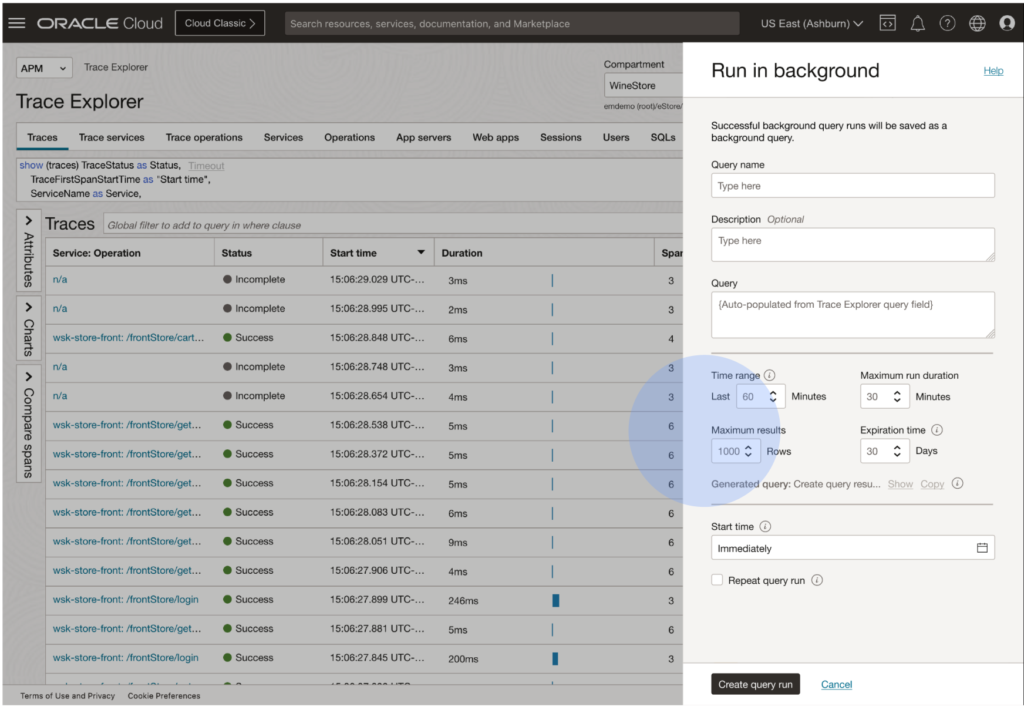Switch to the App servers tab
This screenshot has width=1024, height=713.
pyautogui.click(x=423, y=137)
